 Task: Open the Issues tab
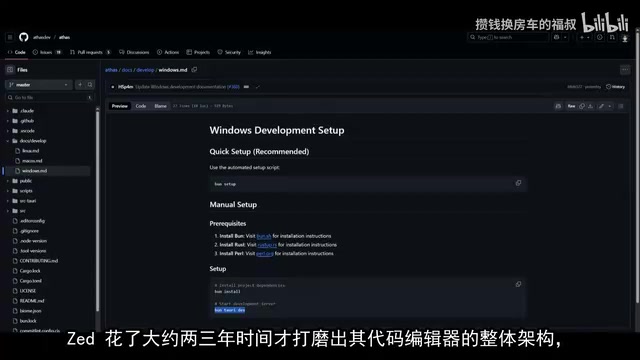(47, 52)
